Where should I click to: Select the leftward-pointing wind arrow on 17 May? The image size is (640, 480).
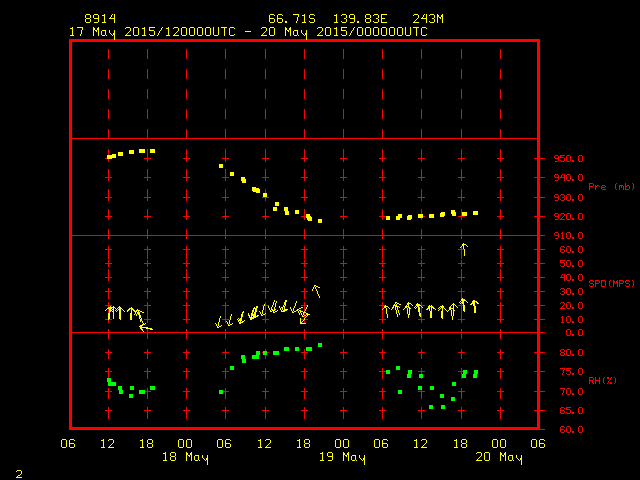click(146, 327)
